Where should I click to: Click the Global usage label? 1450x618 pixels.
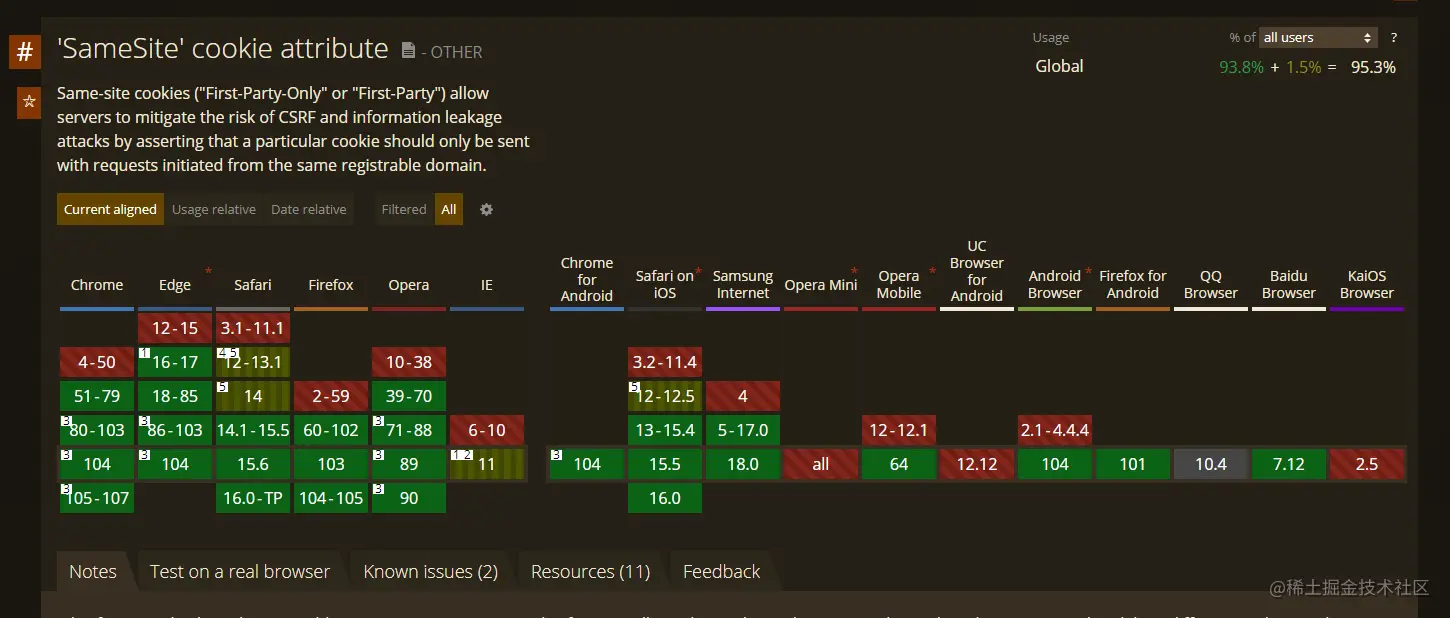(1059, 66)
